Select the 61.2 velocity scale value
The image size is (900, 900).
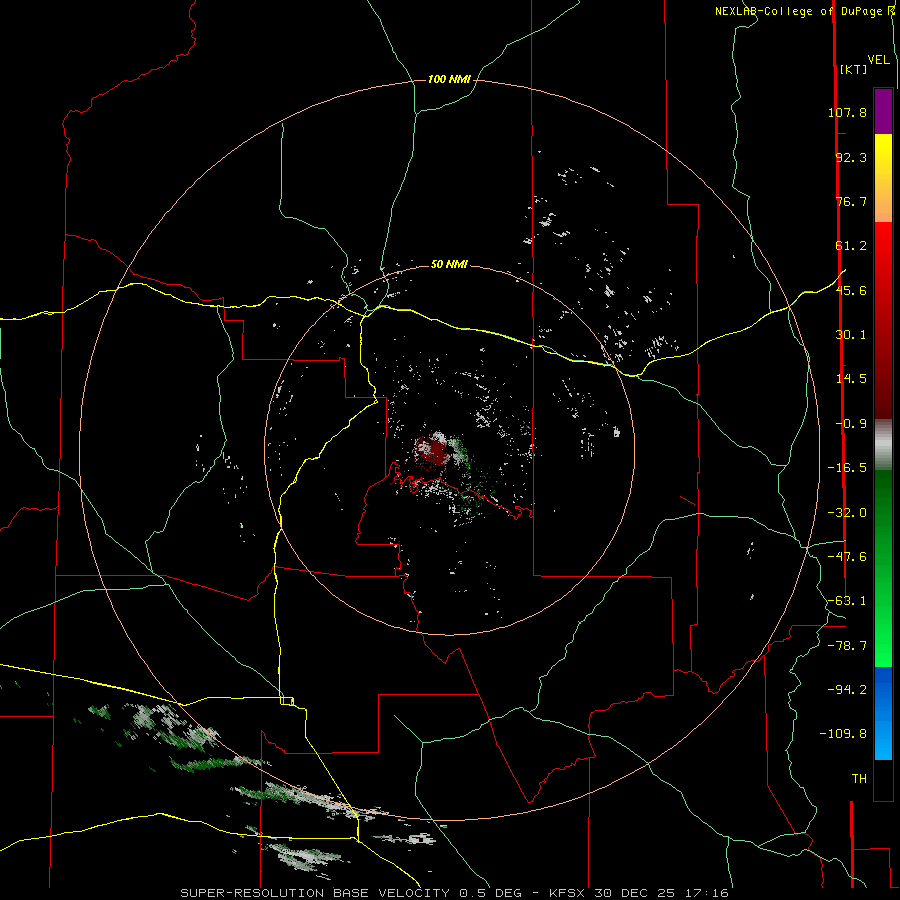(x=851, y=246)
